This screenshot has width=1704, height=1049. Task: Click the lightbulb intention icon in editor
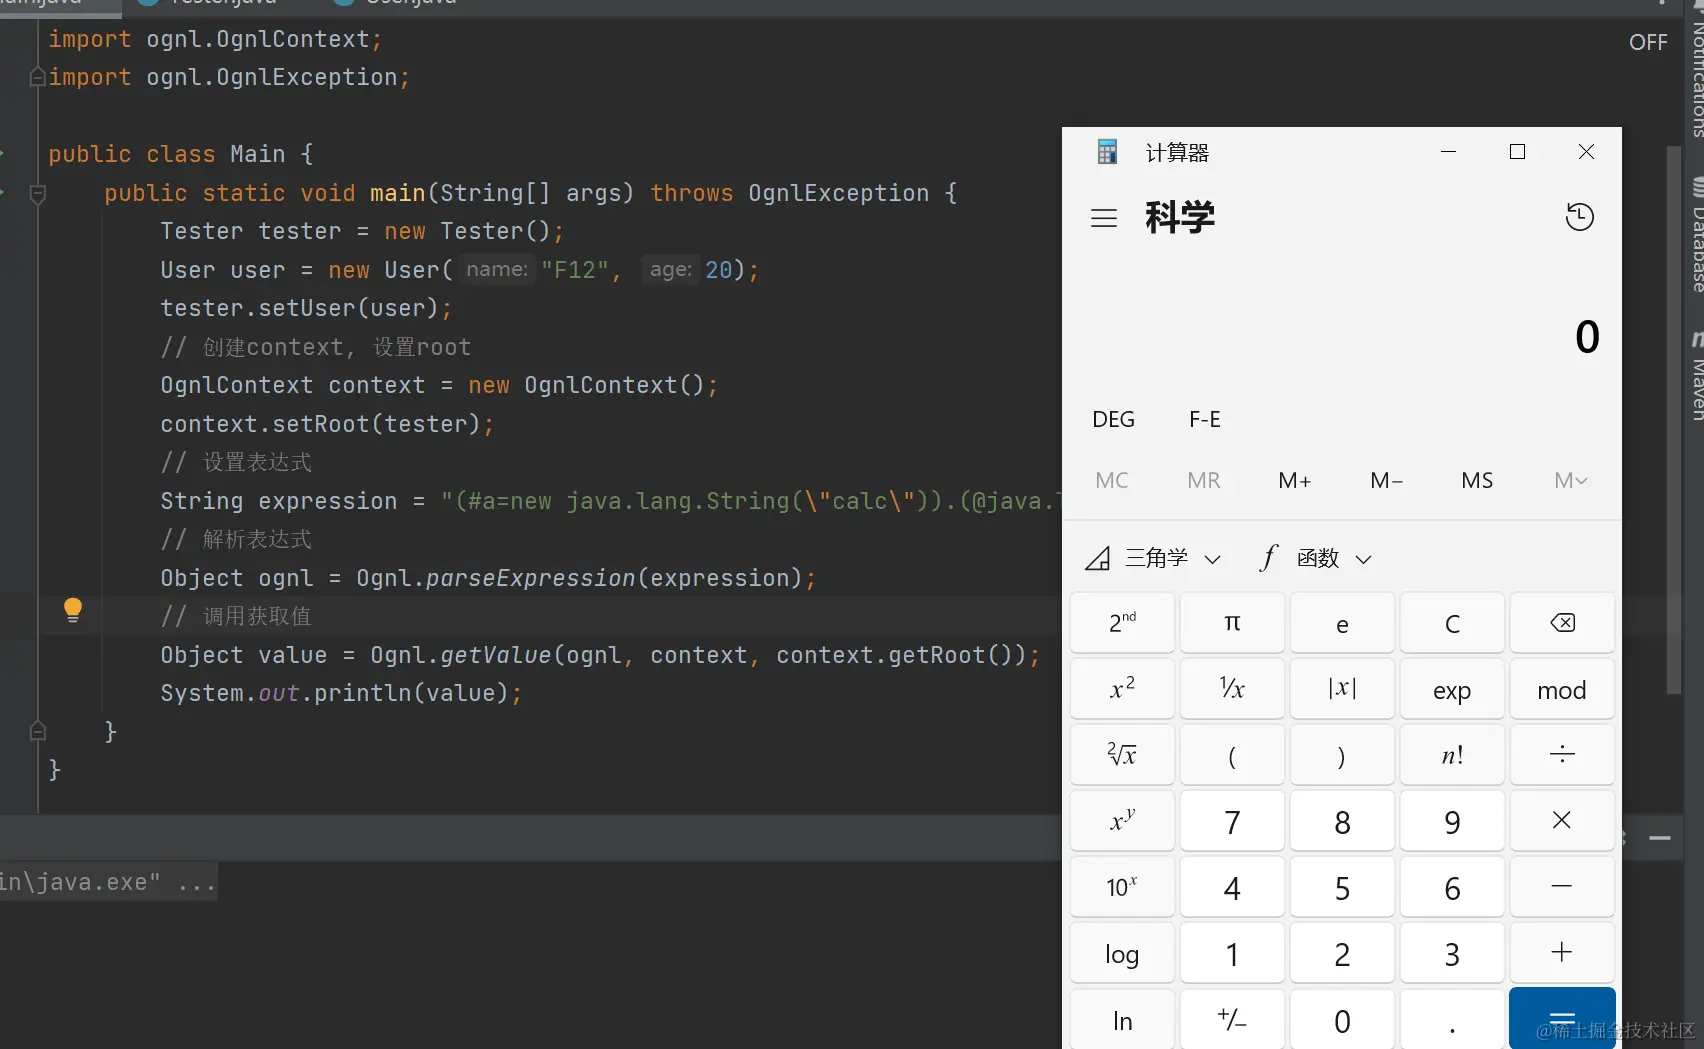click(x=73, y=610)
